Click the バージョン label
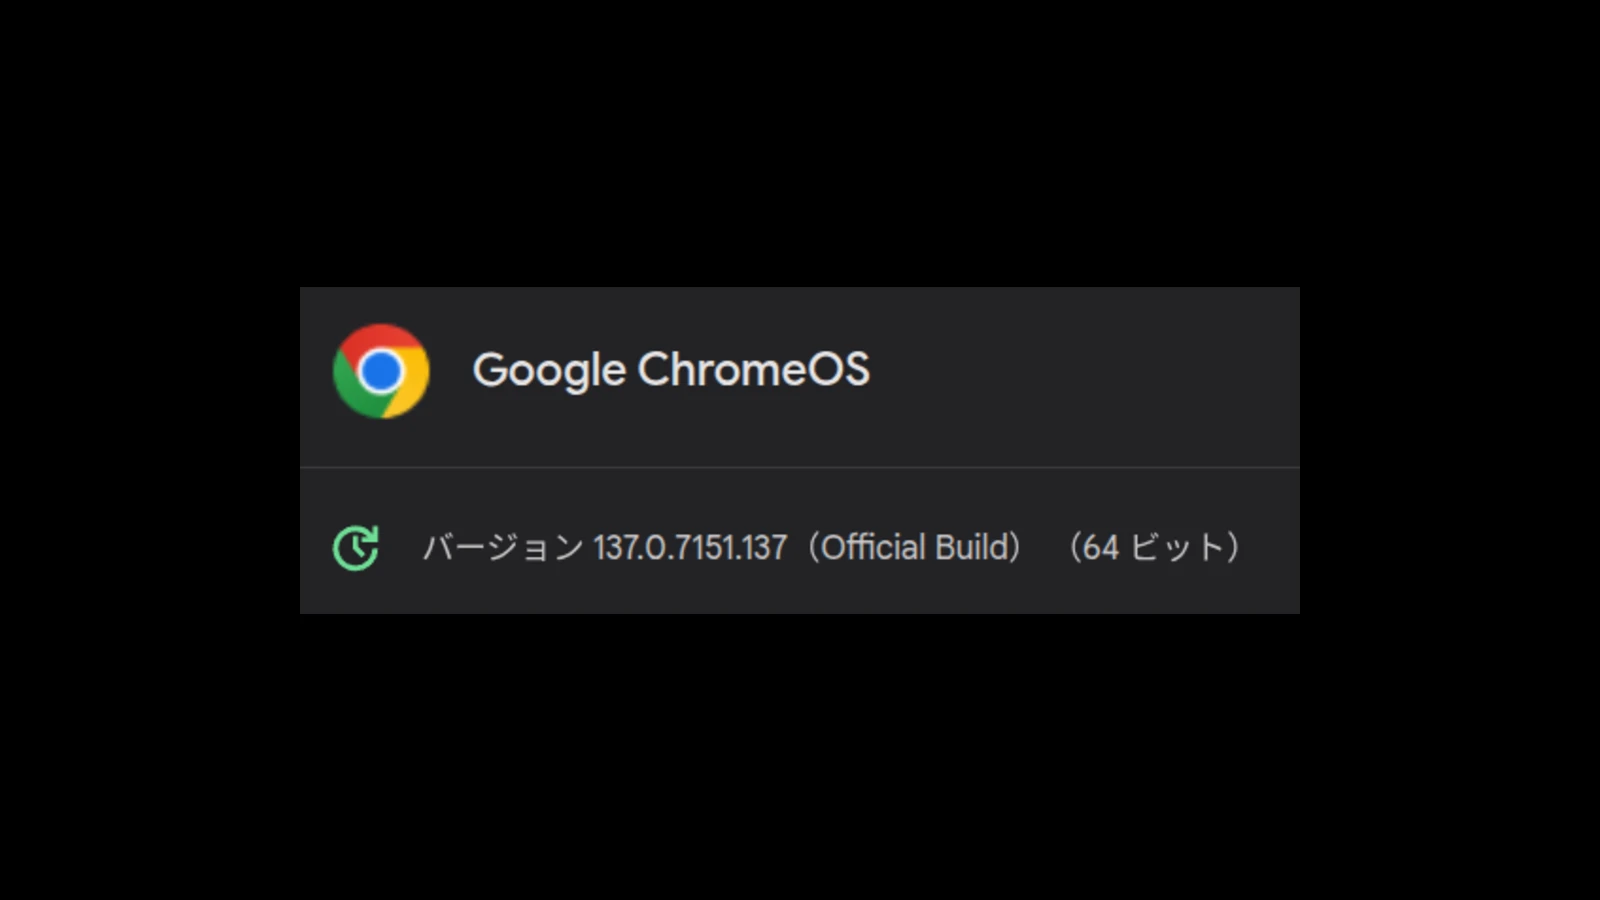The height and width of the screenshot is (900, 1600). (x=503, y=548)
